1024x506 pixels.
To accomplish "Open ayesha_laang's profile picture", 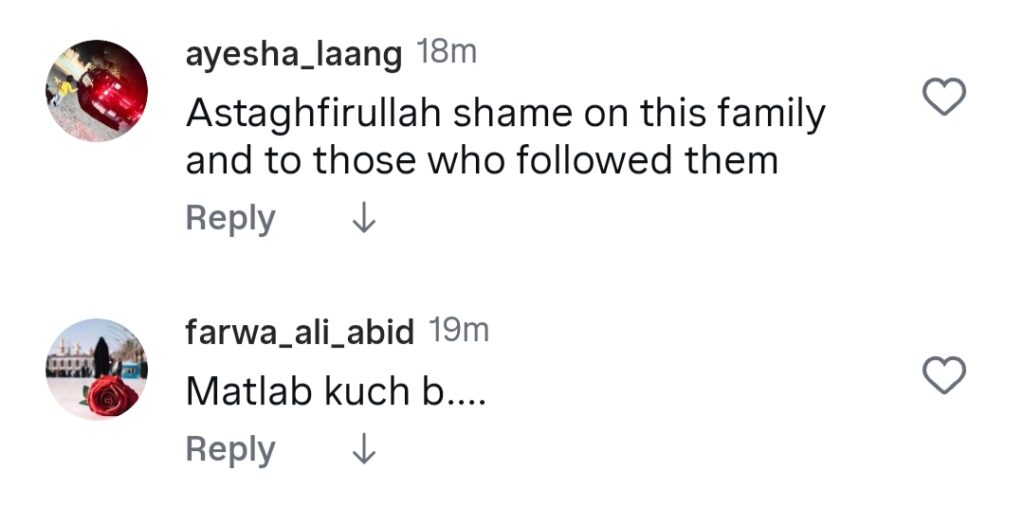I will tap(97, 91).
